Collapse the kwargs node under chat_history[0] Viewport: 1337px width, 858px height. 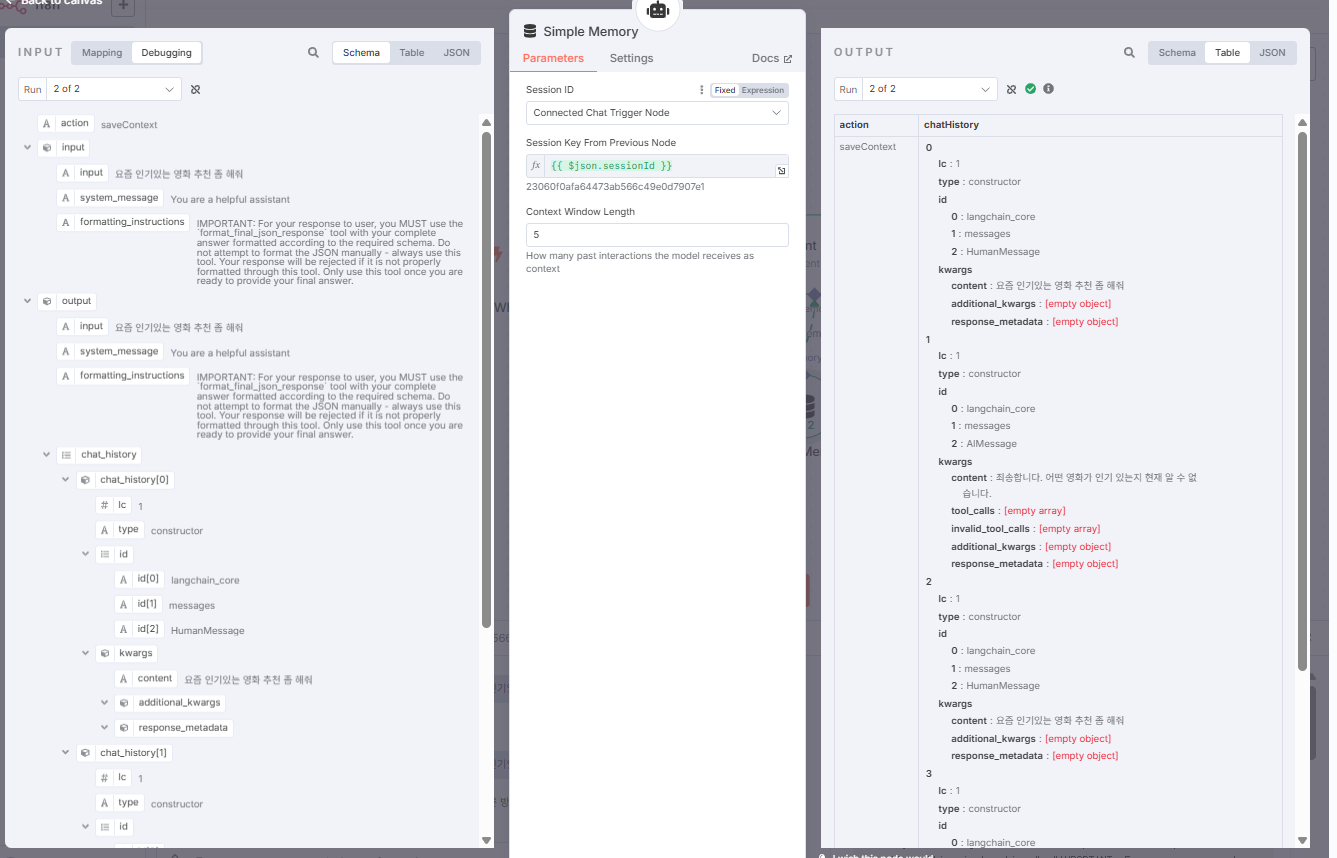coord(85,653)
